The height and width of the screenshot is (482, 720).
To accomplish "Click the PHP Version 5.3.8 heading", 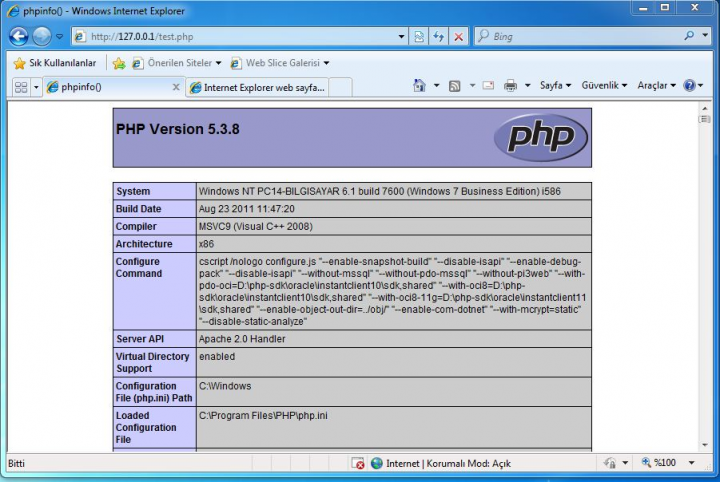I will pos(178,129).
